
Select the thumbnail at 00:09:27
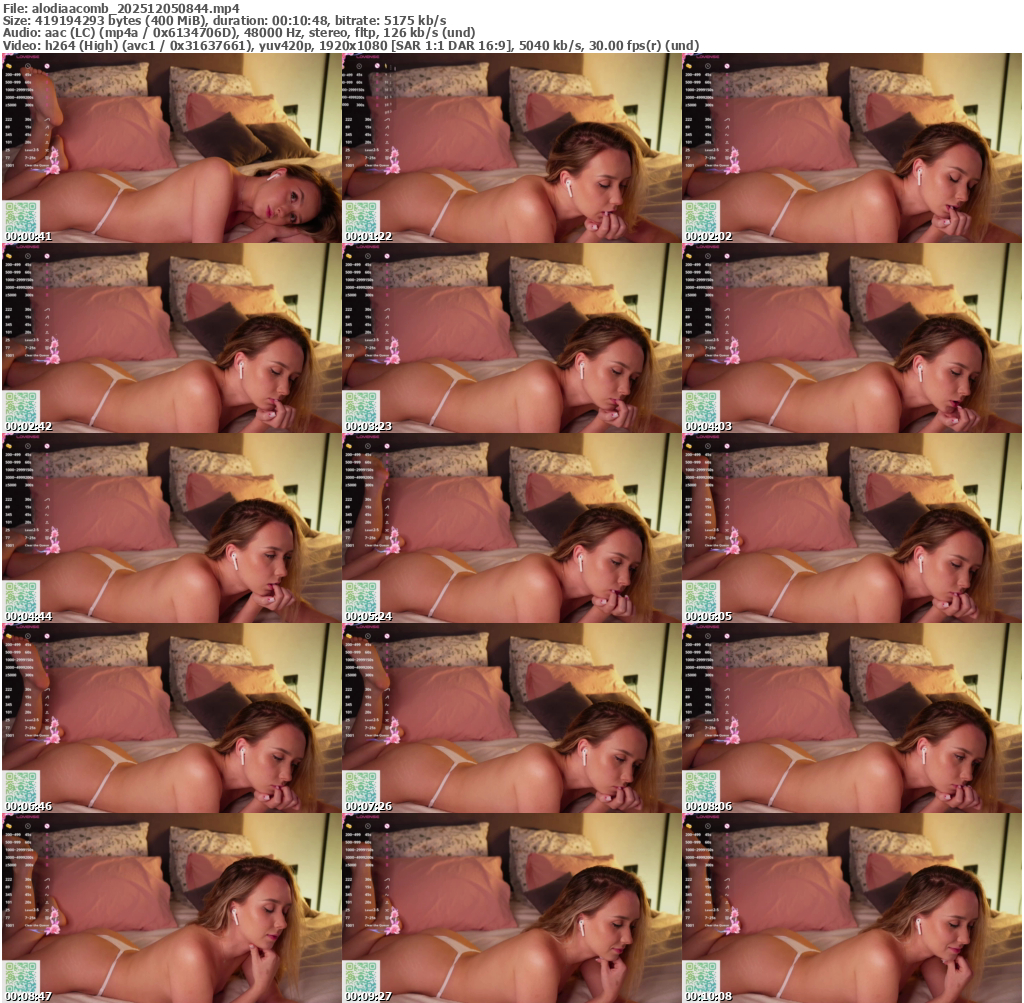pos(511,908)
